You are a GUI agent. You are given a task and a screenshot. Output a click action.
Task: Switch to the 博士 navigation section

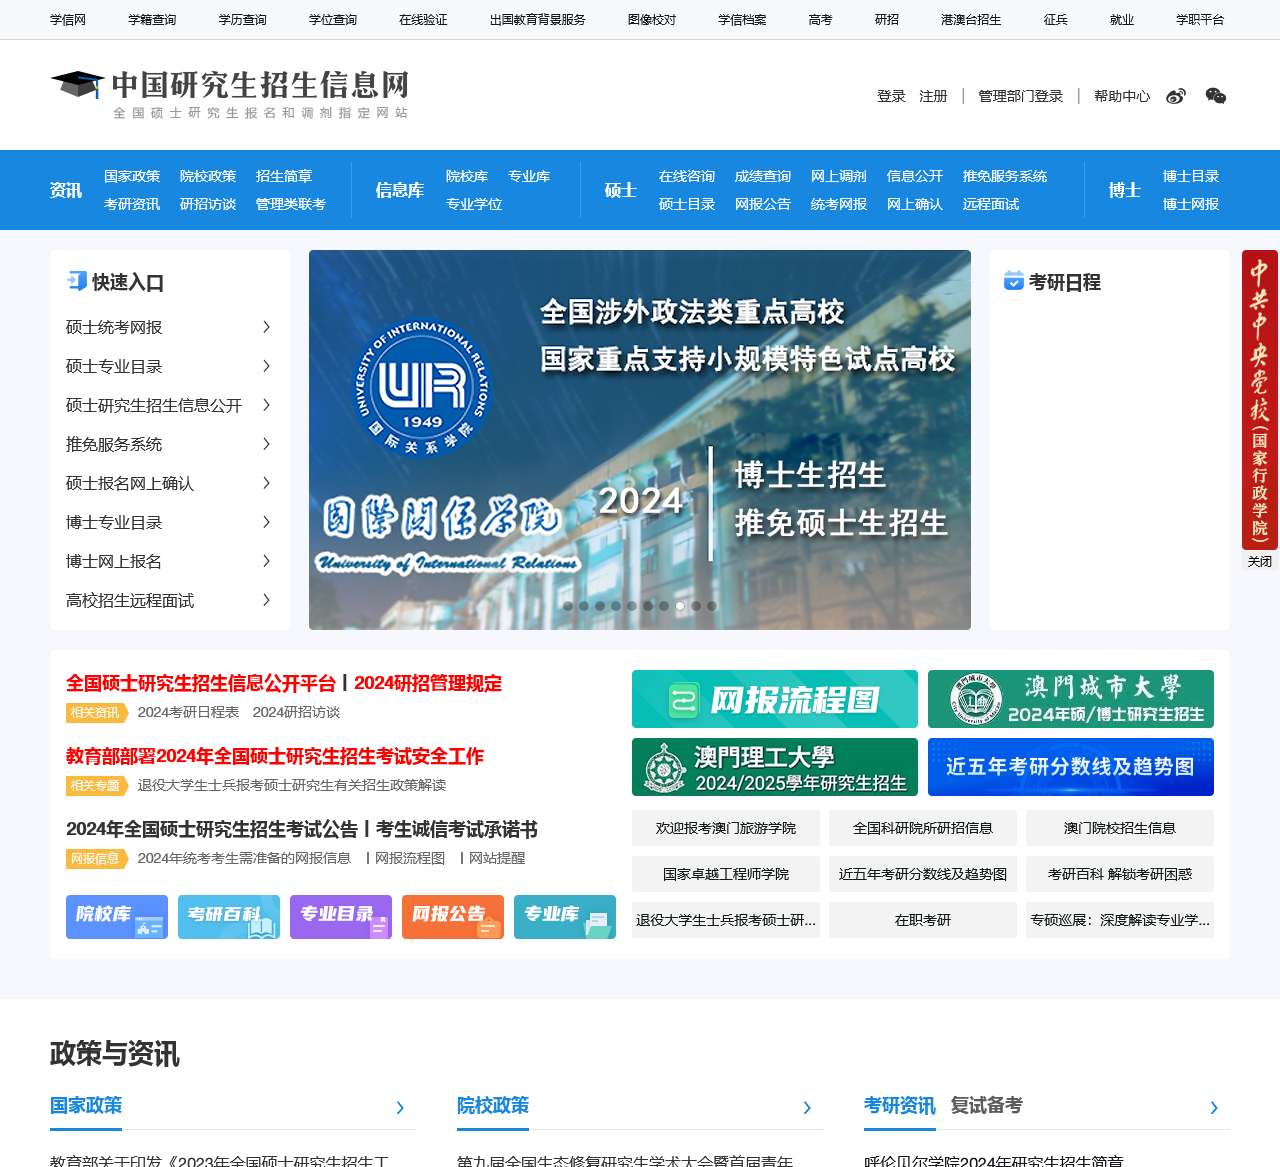(x=1125, y=190)
